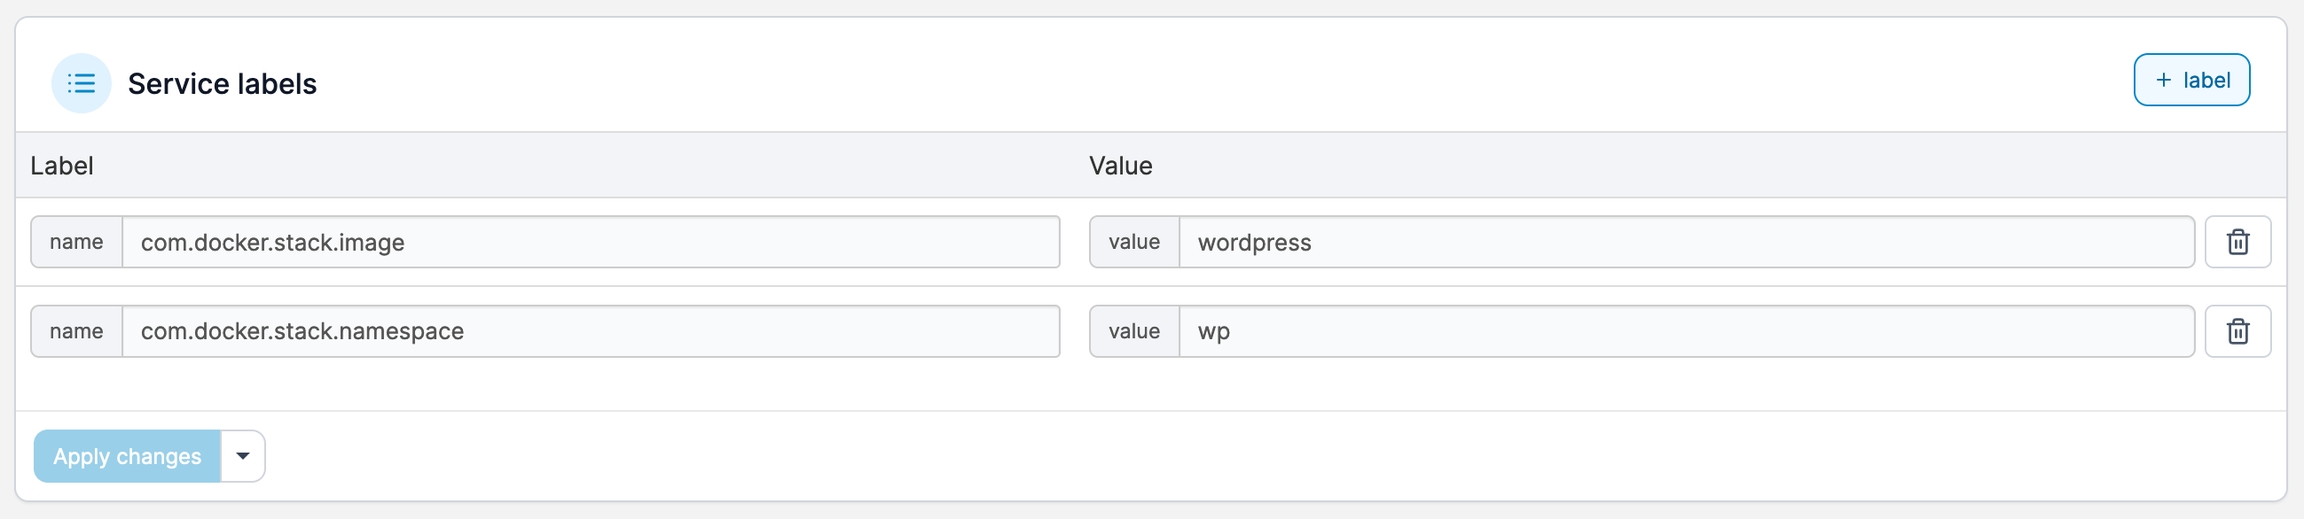Click the Label column header

62,166
